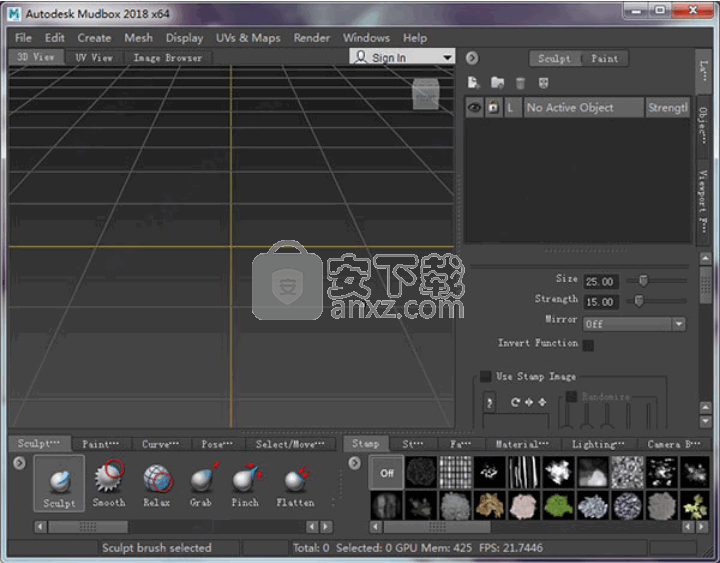Click the folder icon in Layers panel
This screenshot has width=720, height=563.
497,83
